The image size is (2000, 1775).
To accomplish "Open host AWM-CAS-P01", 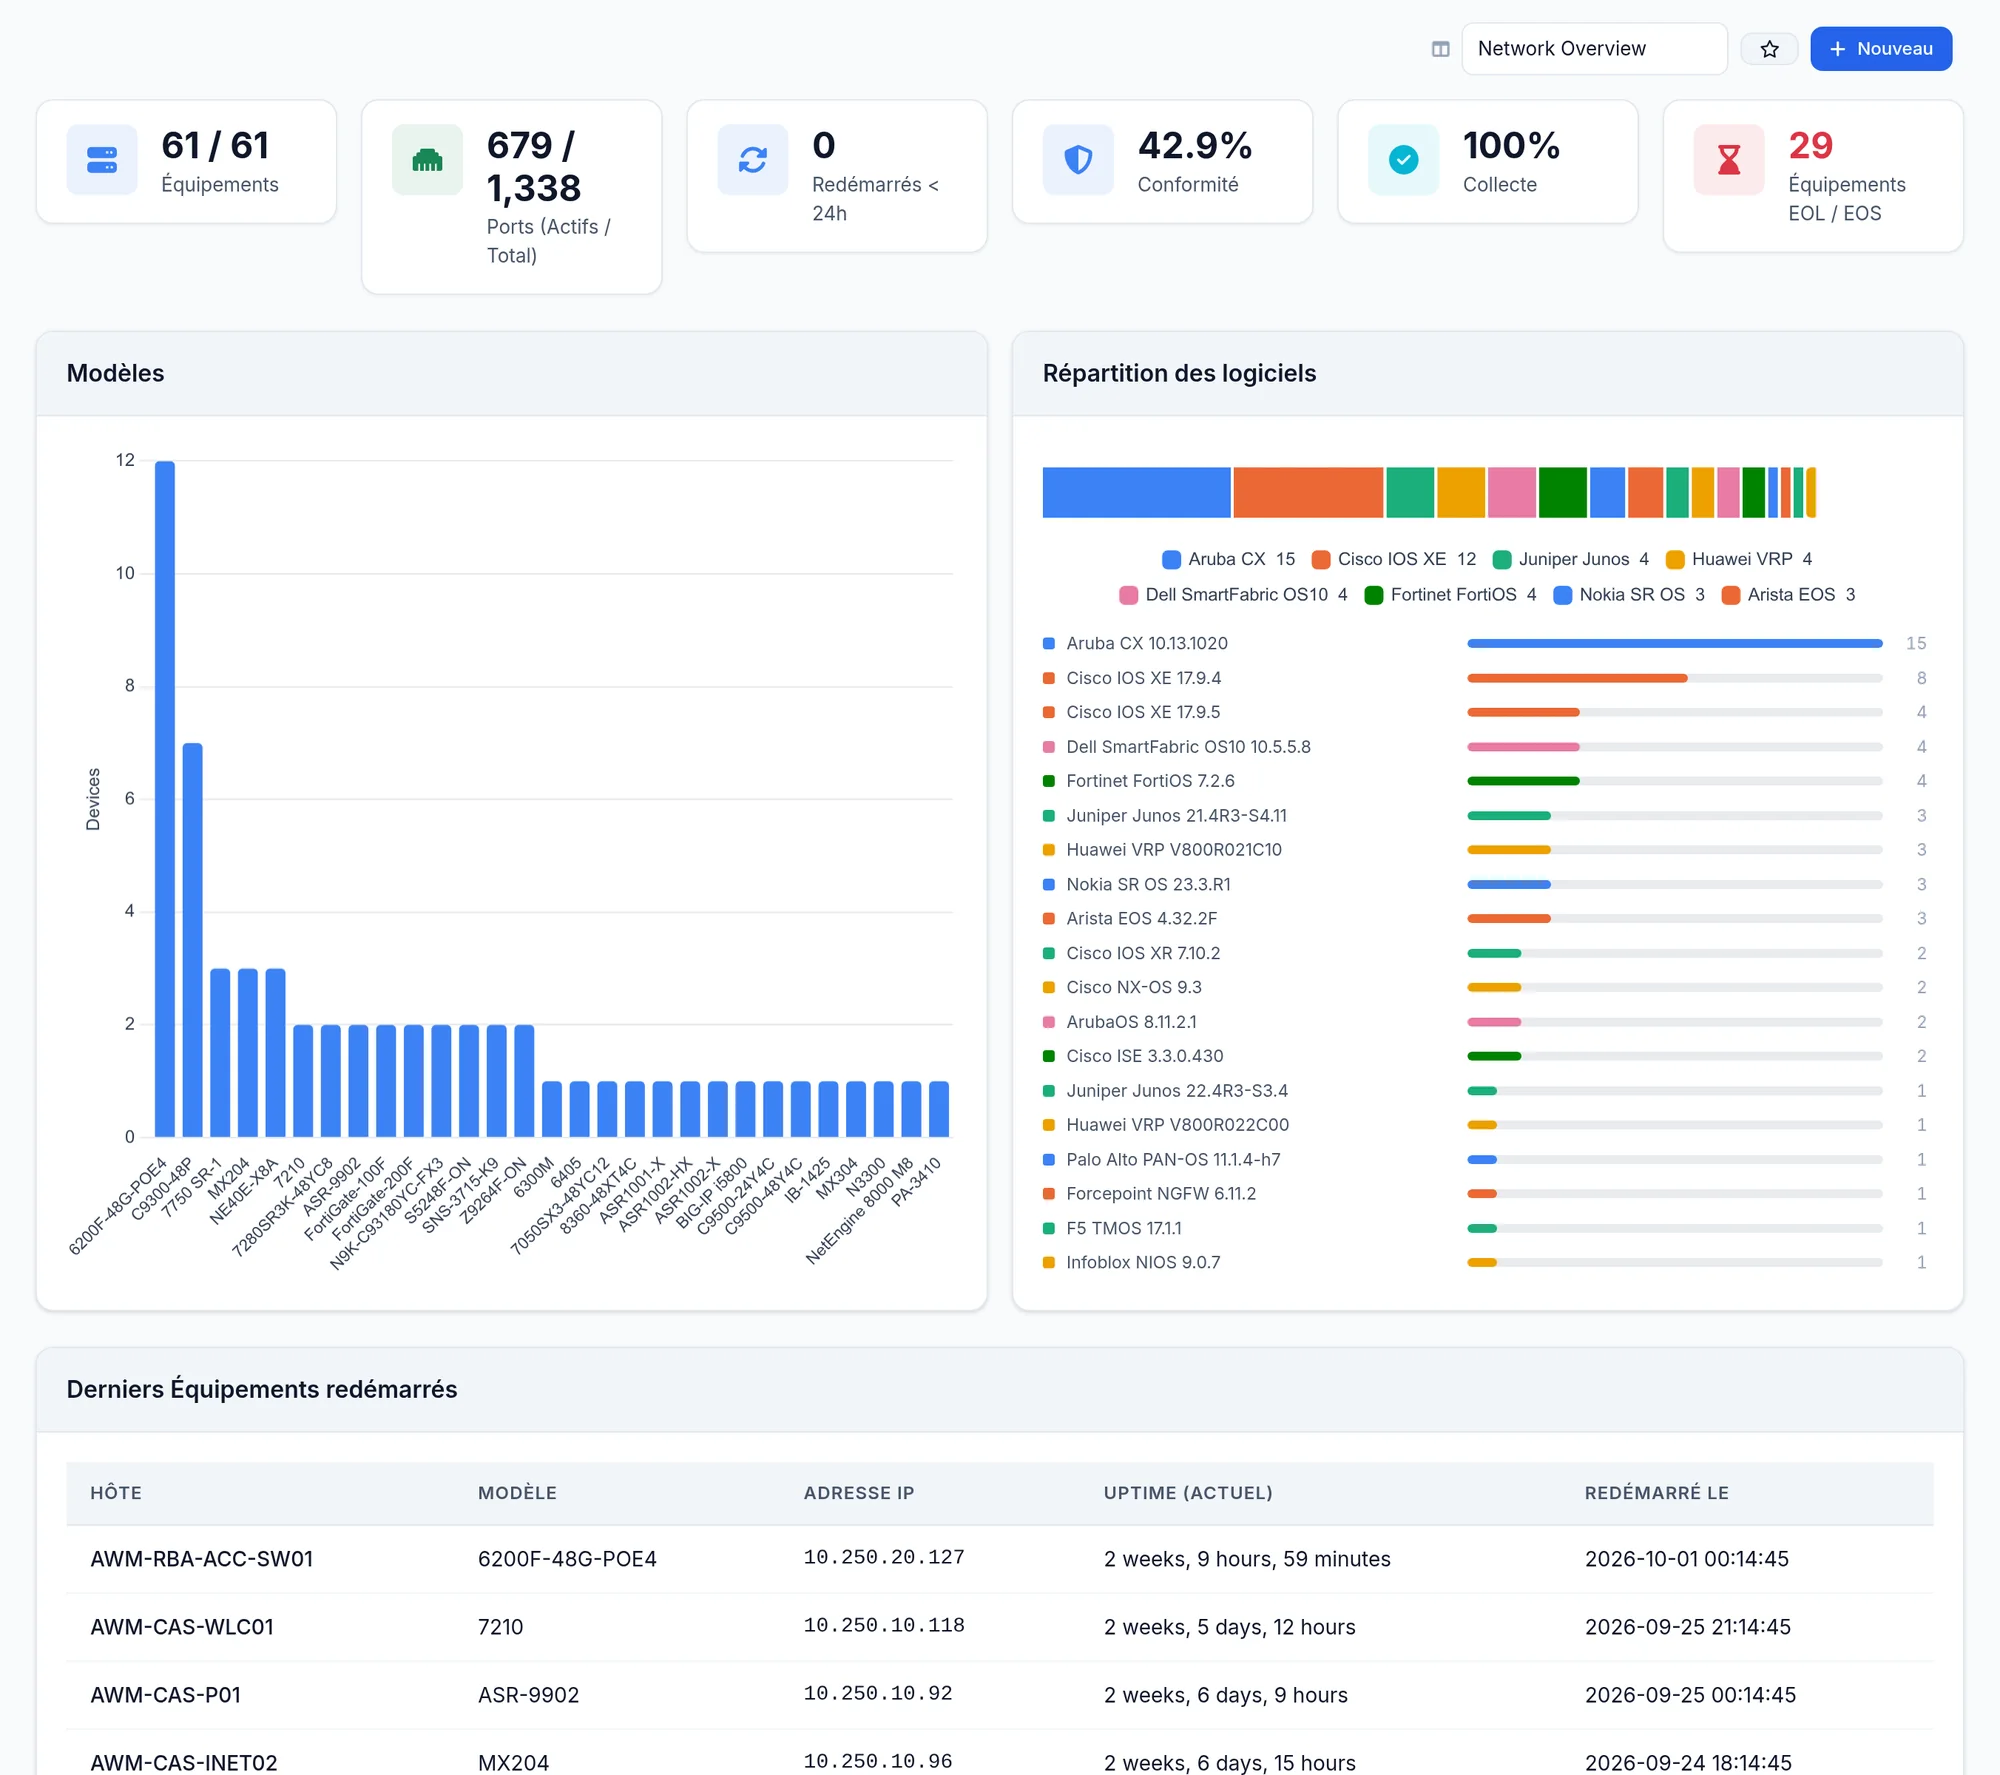I will pyautogui.click(x=165, y=1695).
